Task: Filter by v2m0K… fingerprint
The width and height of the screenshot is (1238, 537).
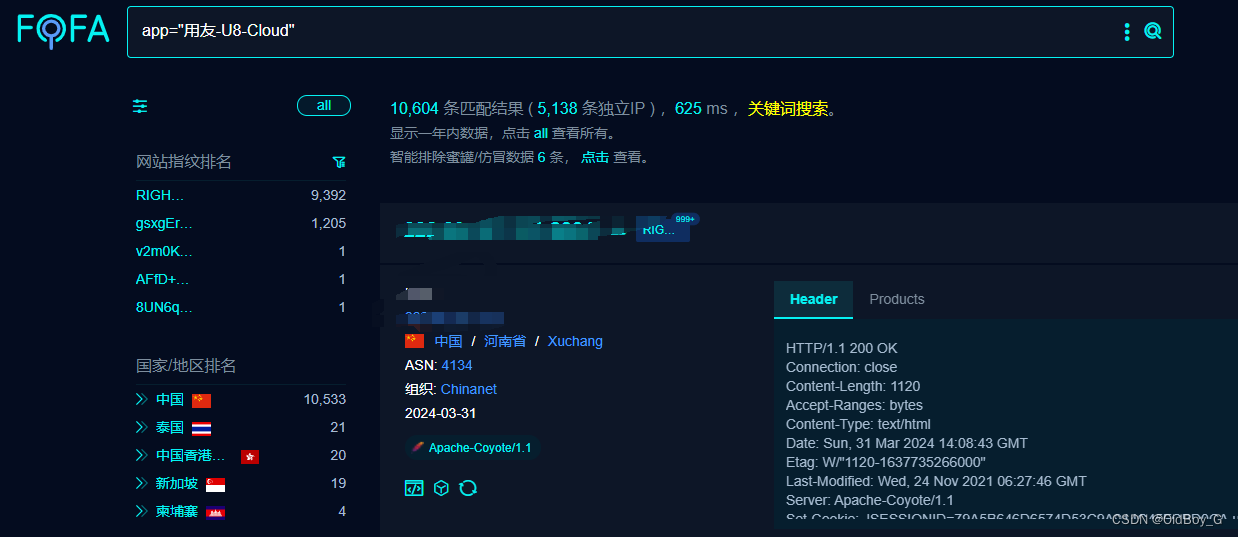Action: 163,251
